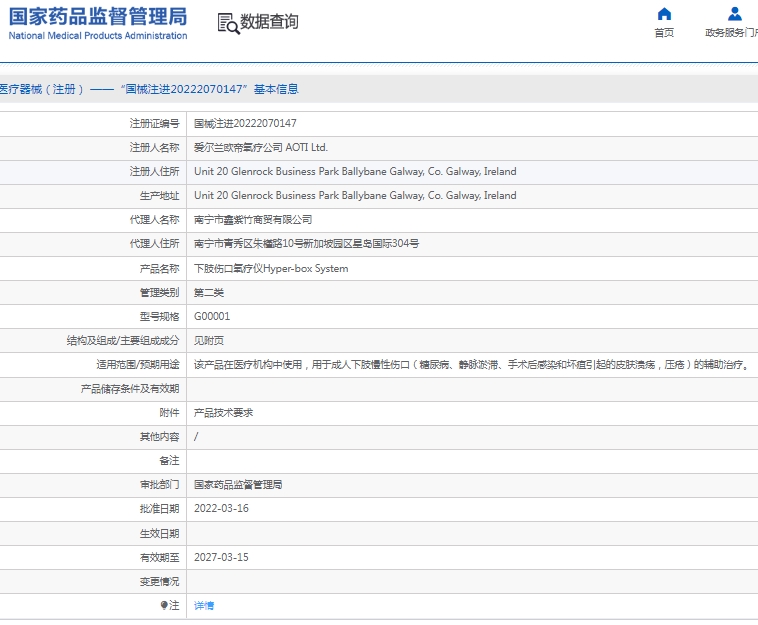The image size is (758, 625).
Task: Click 产品技术要求 attachment value
Action: click(x=223, y=413)
